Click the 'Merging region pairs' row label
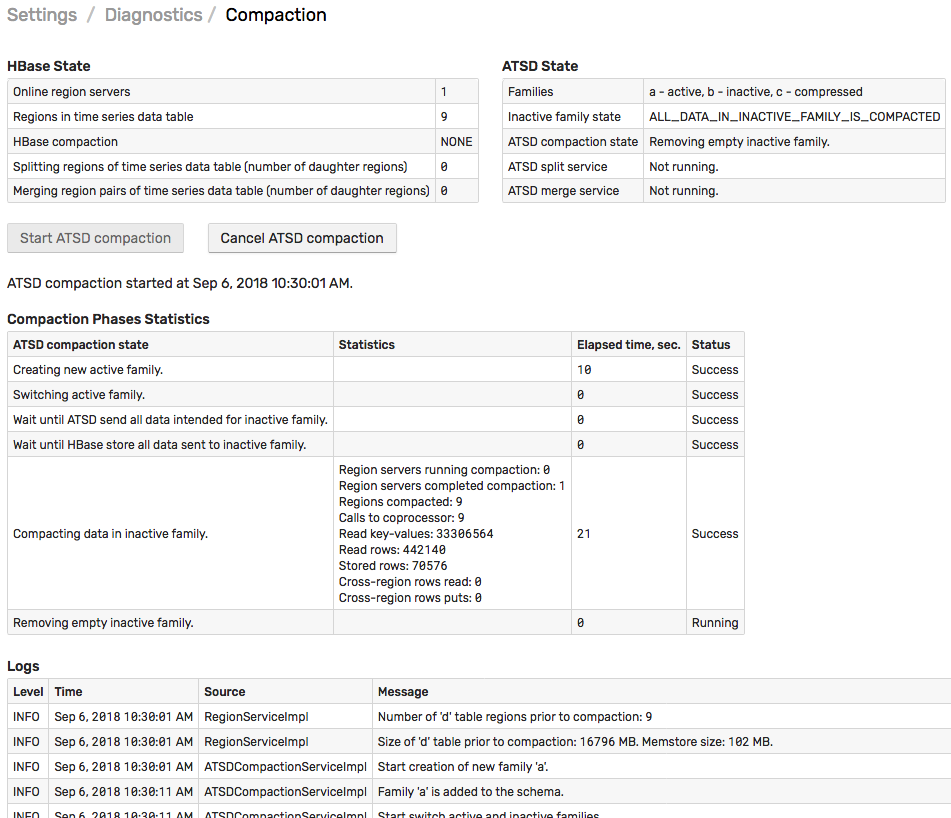Image resolution: width=951 pixels, height=818 pixels. pyautogui.click(x=221, y=190)
